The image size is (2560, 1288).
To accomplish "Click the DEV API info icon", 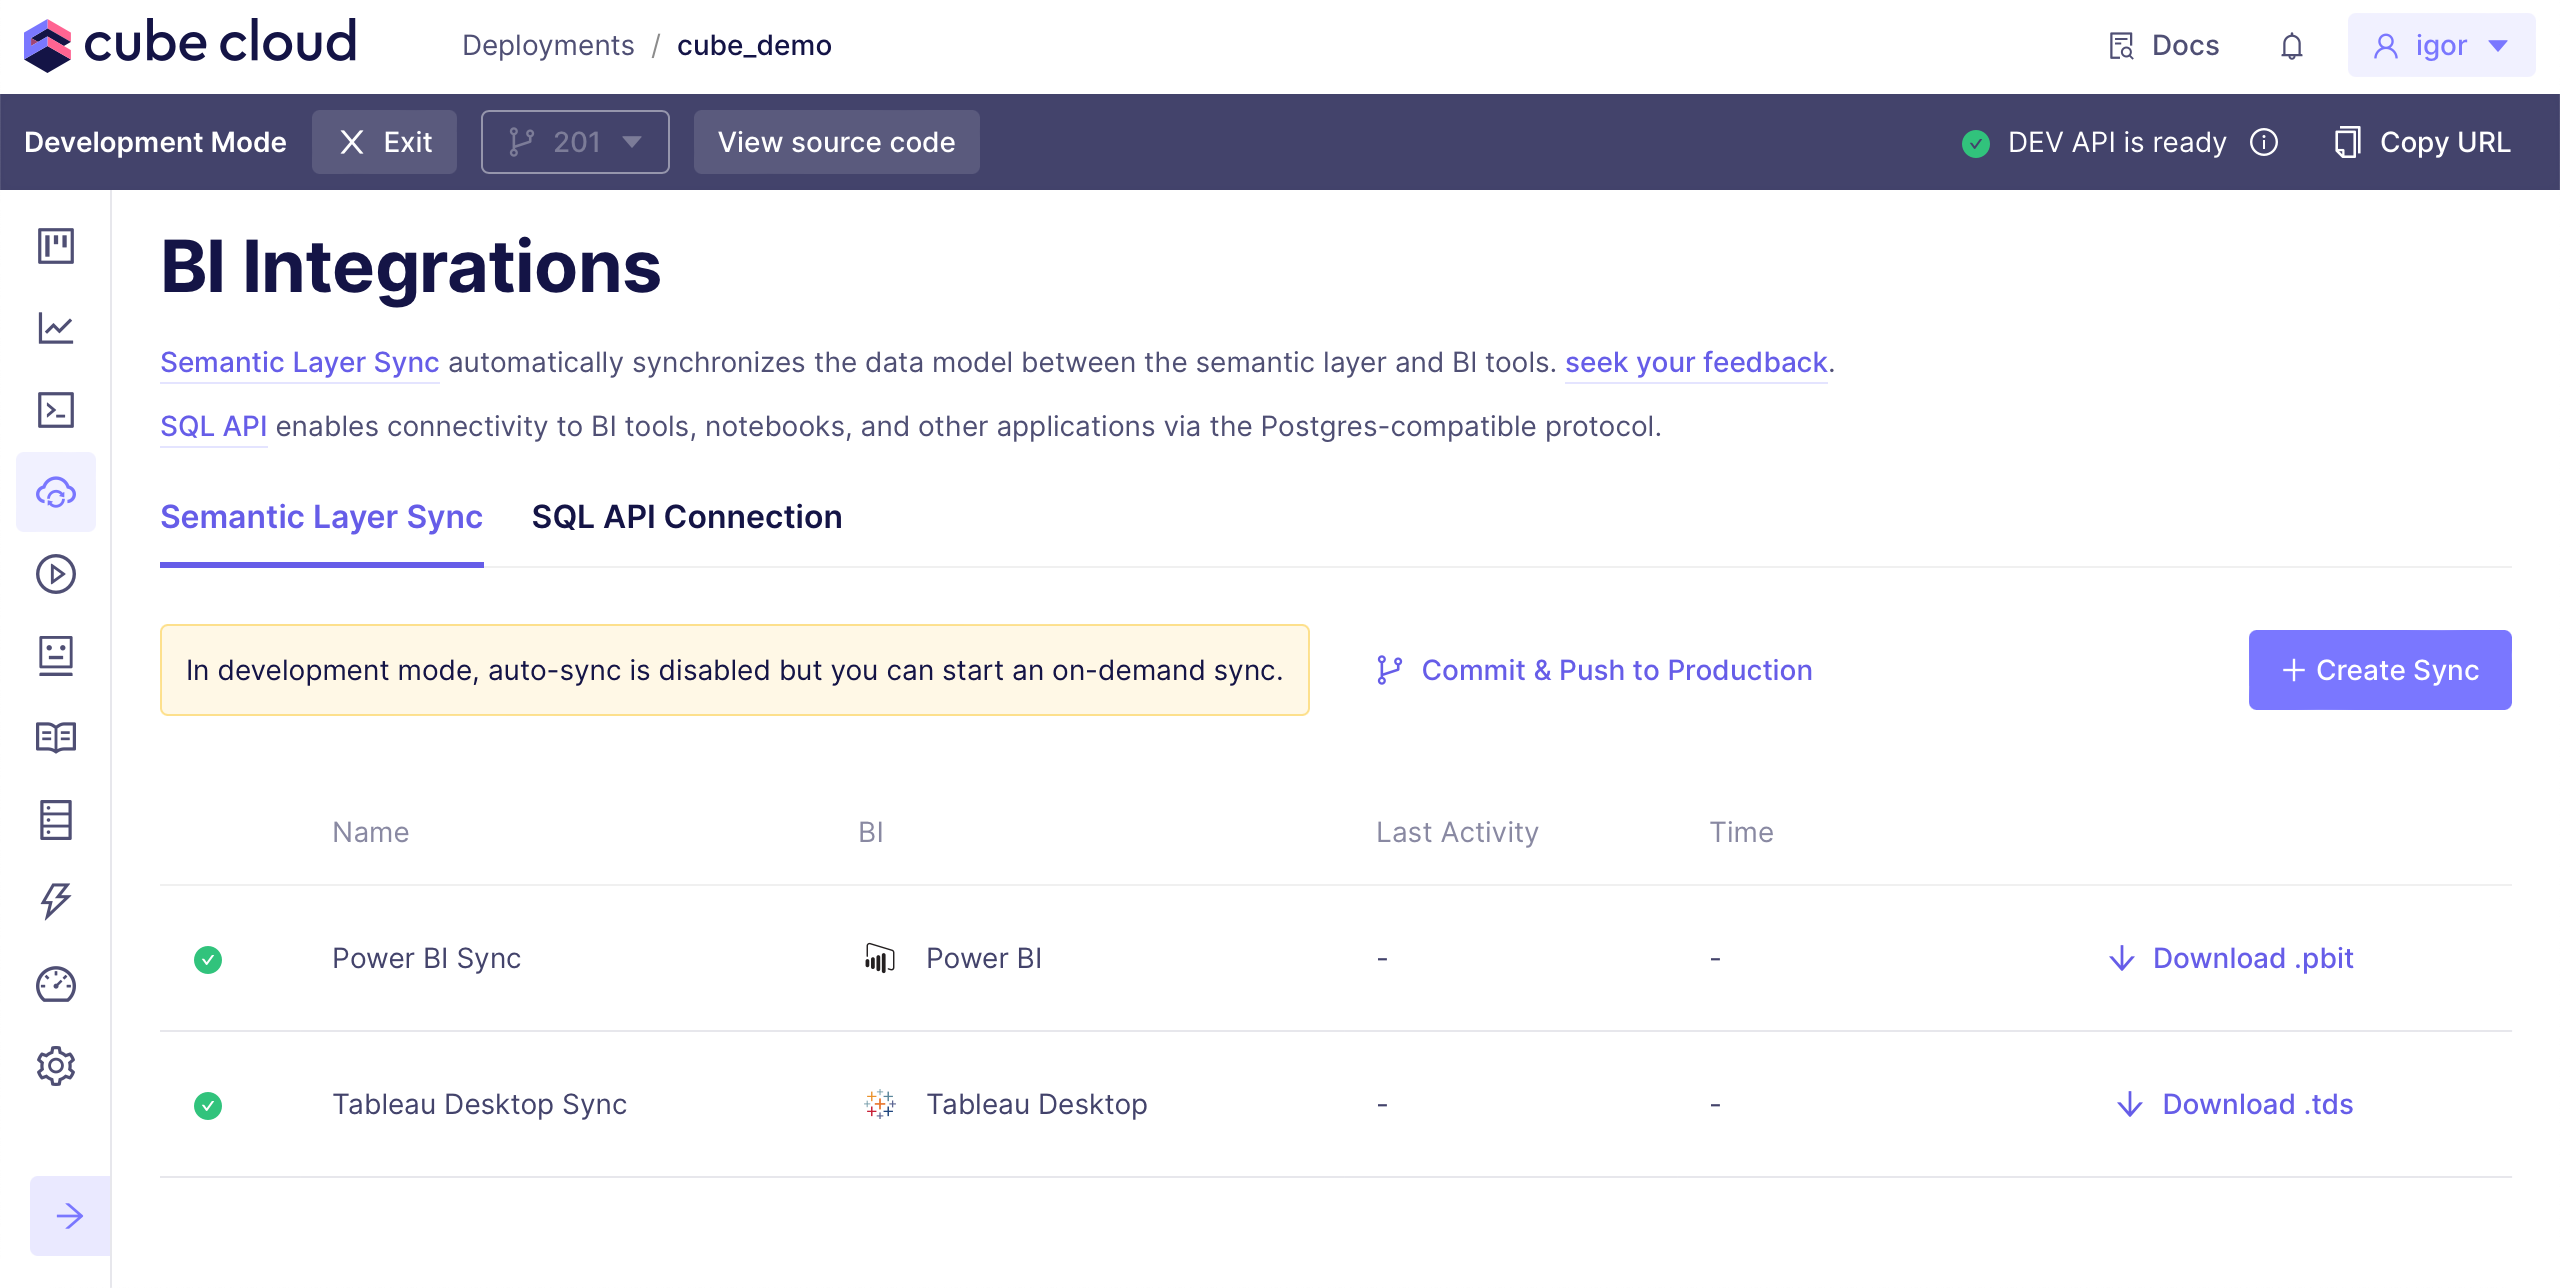I will coord(2264,143).
